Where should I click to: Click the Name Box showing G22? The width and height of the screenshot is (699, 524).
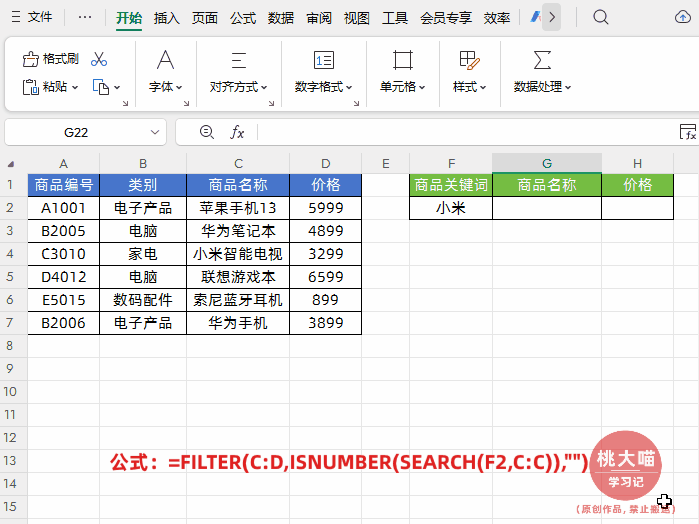[76, 132]
